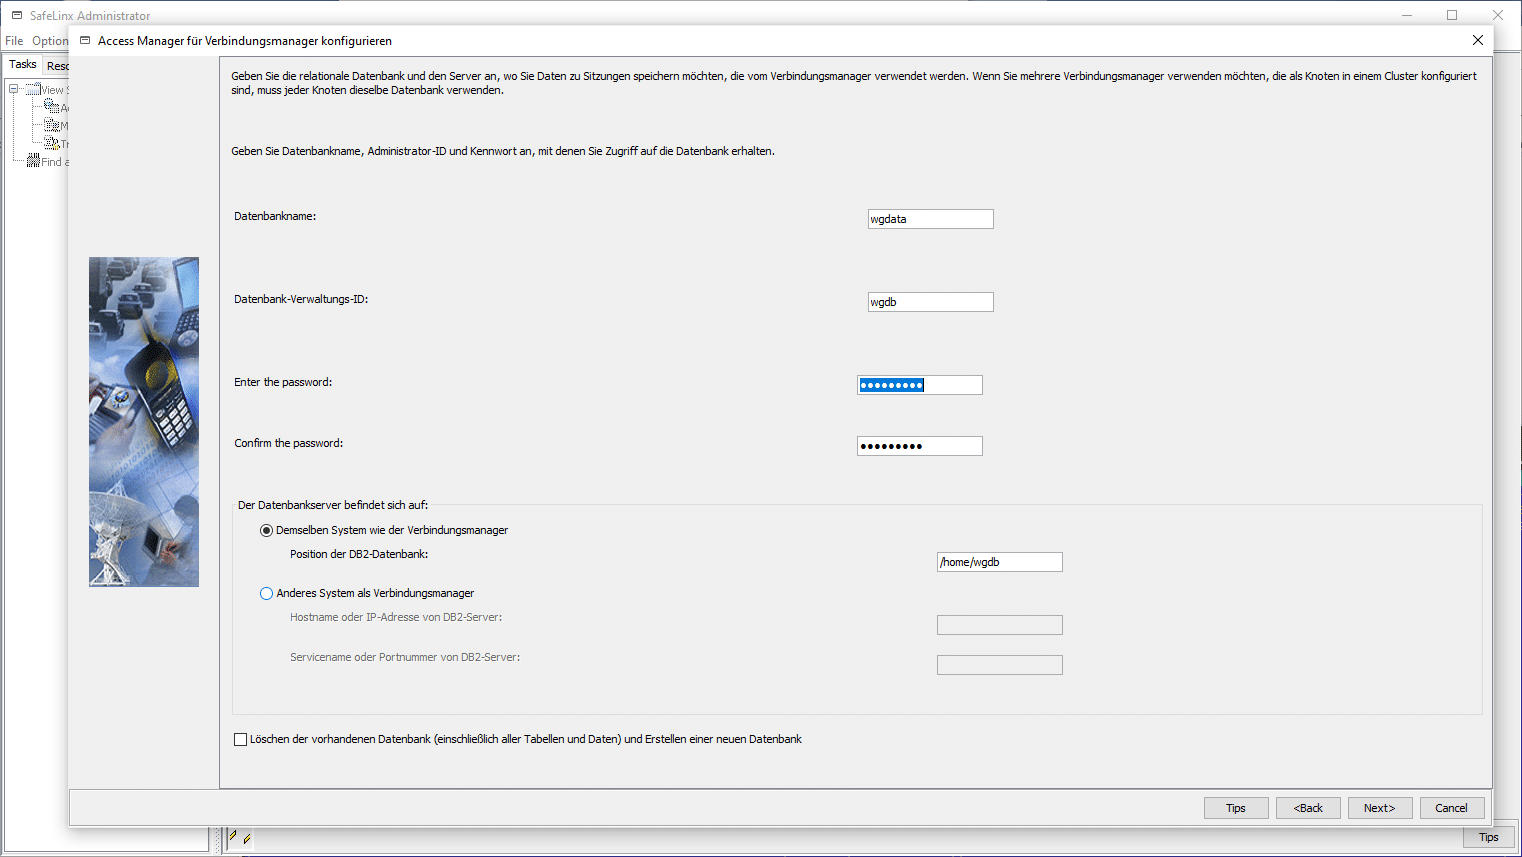
Task: Focus the Confirm the password field
Action: [919, 446]
